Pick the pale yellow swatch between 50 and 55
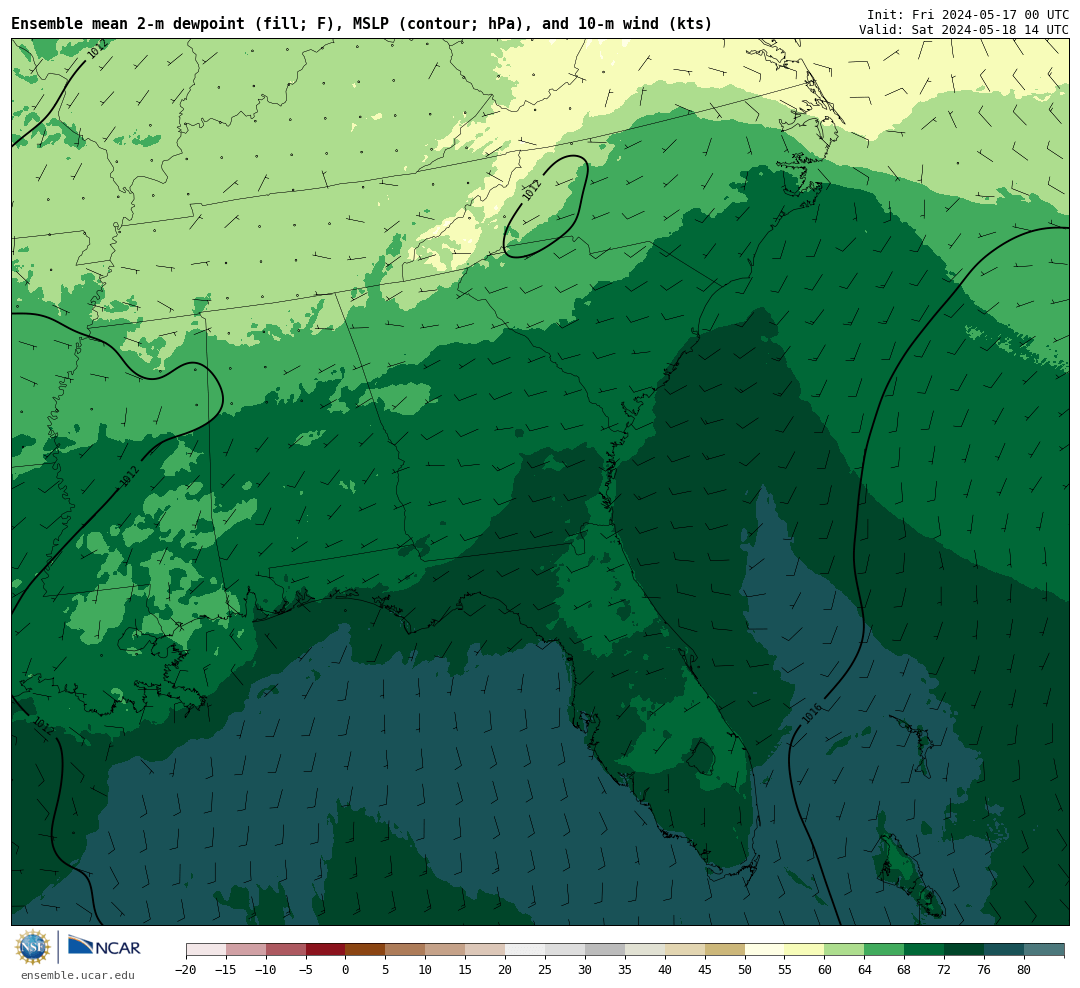Image resolution: width=1080 pixels, height=988 pixels. (x=765, y=950)
